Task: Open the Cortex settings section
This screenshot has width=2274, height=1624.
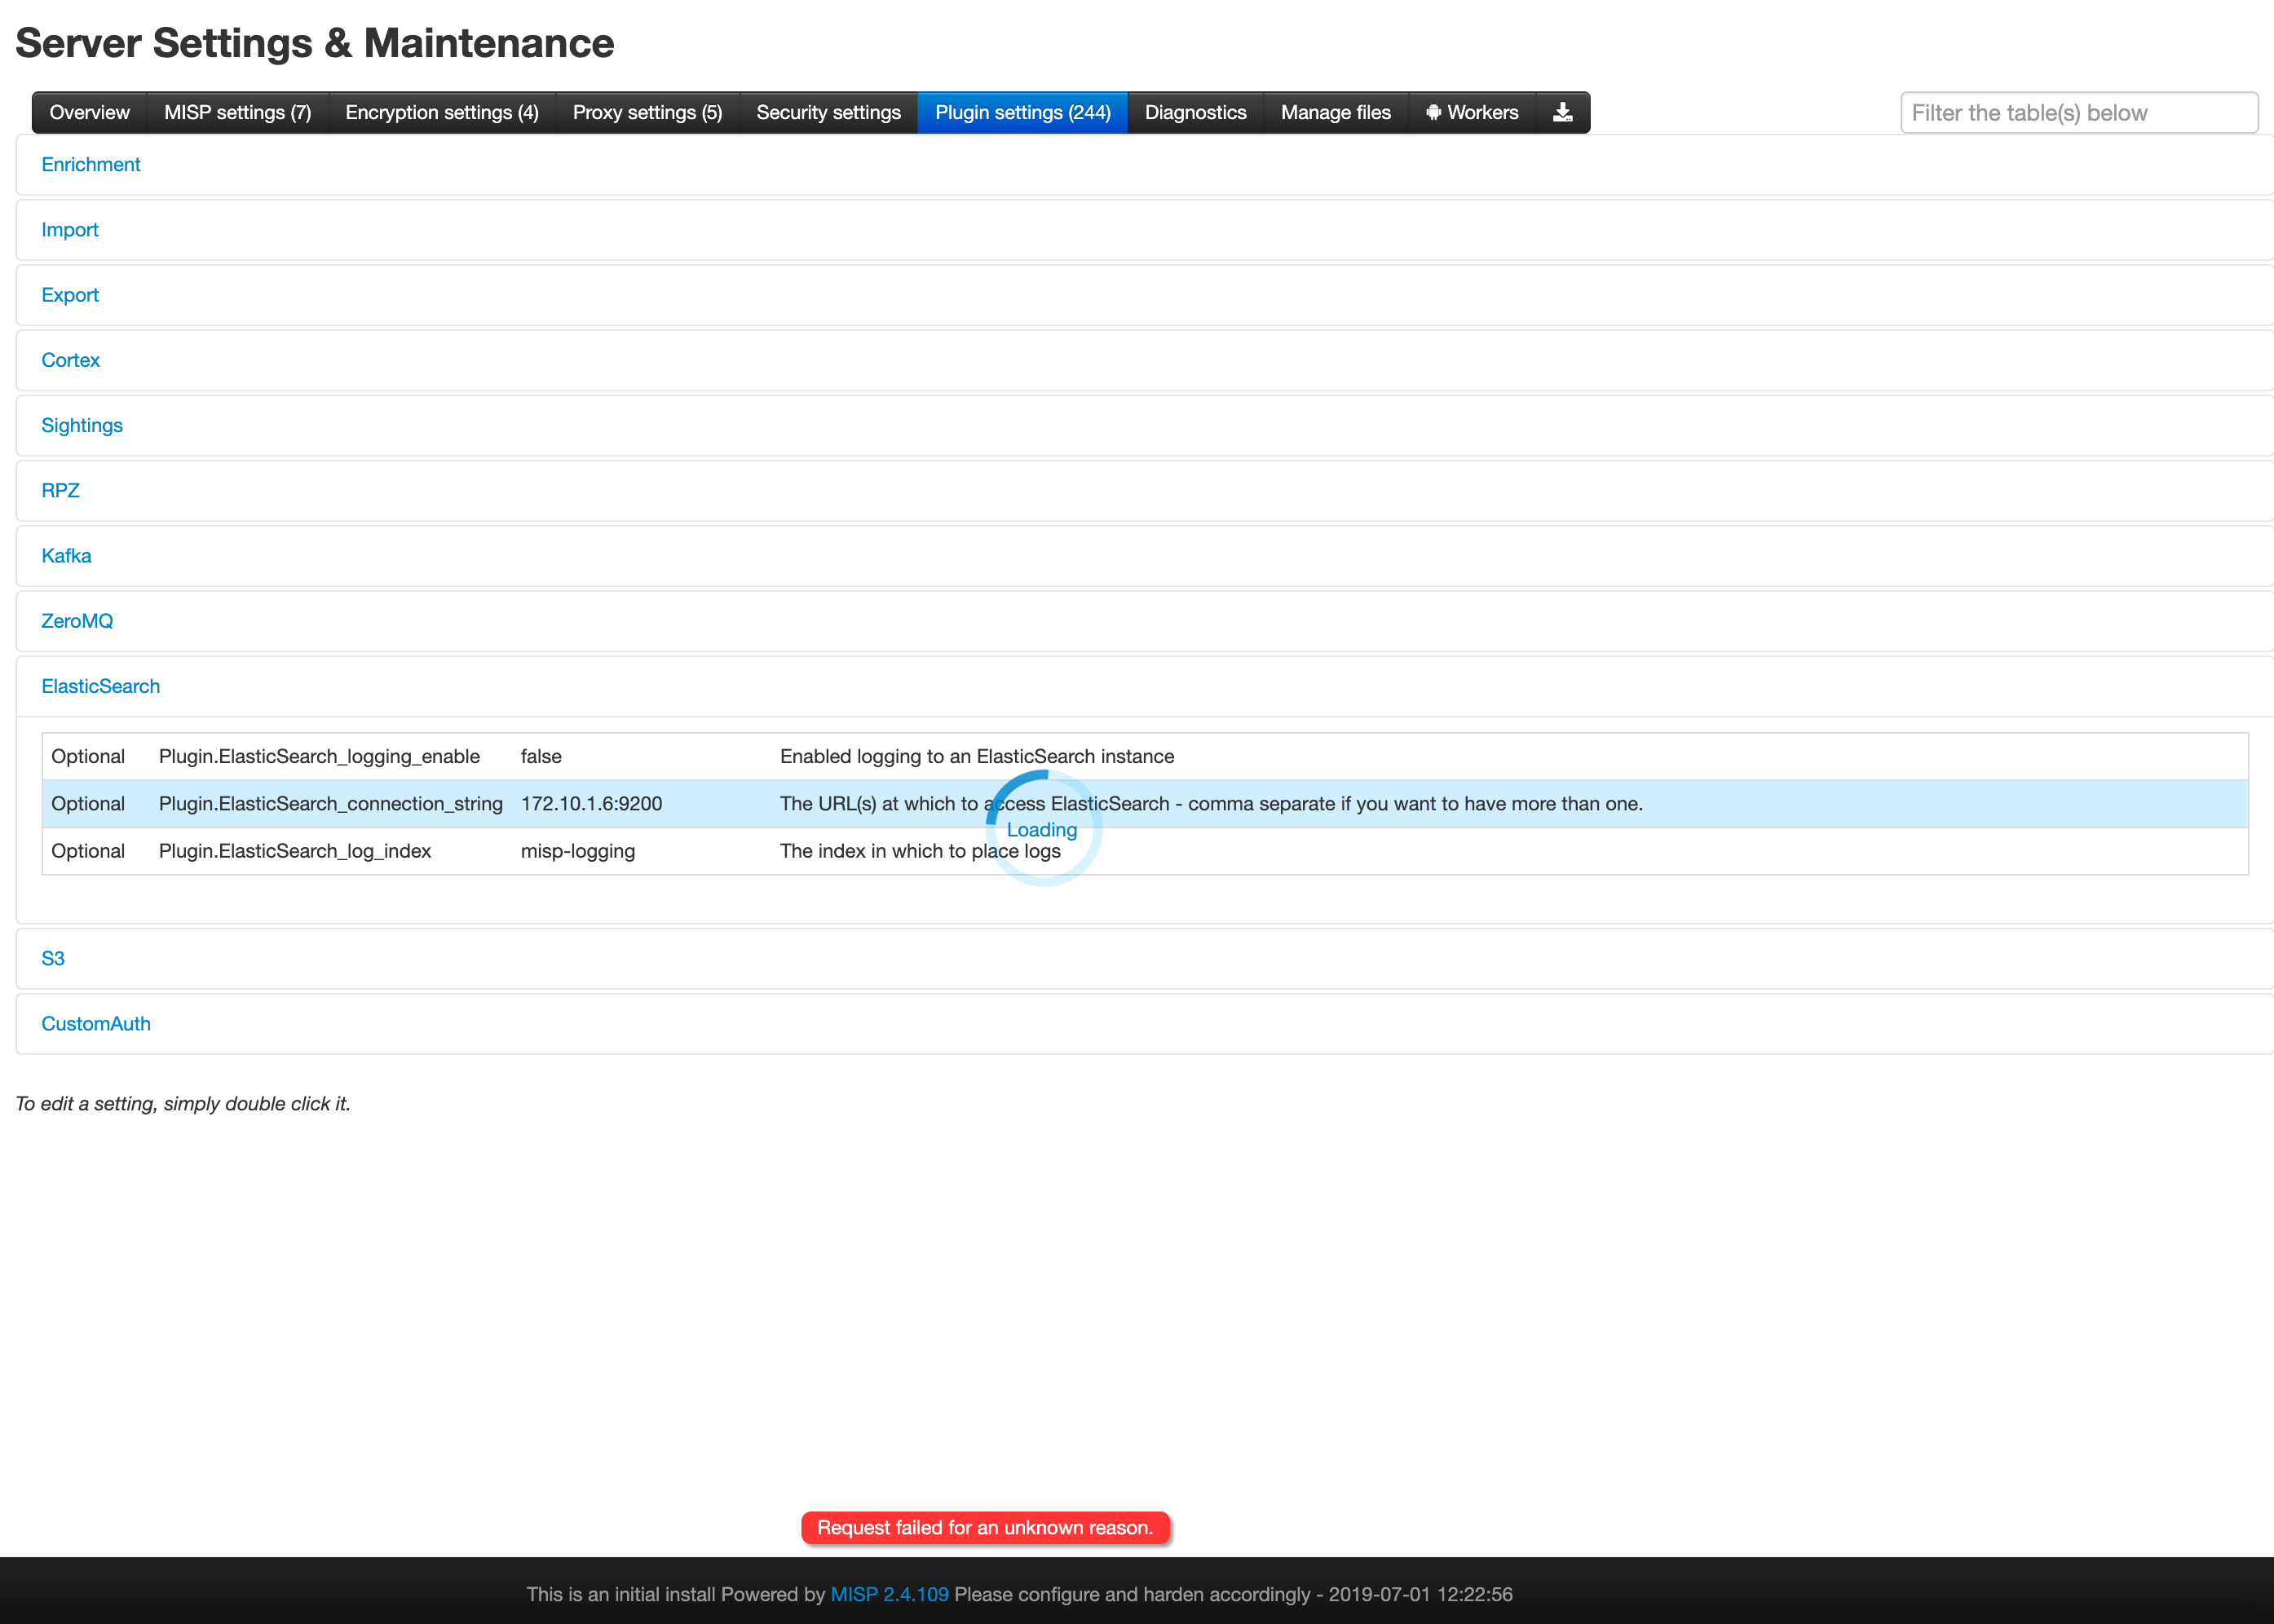Action: 70,360
